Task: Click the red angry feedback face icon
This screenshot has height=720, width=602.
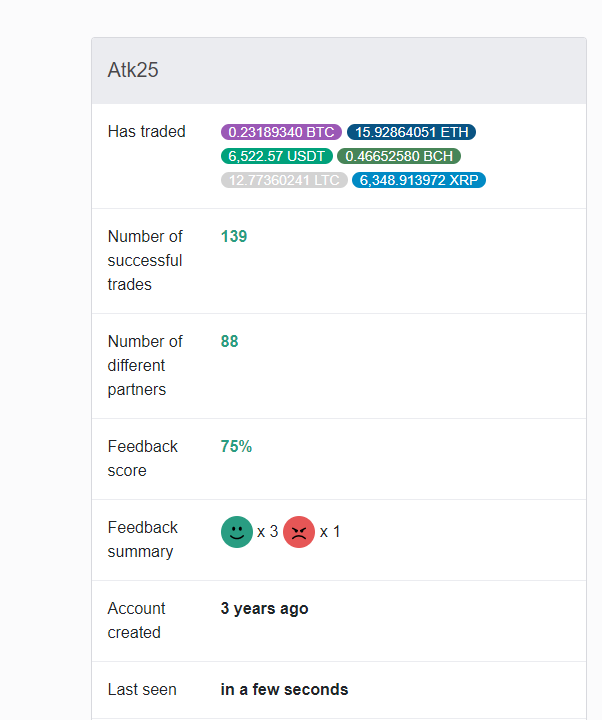Action: click(x=299, y=532)
